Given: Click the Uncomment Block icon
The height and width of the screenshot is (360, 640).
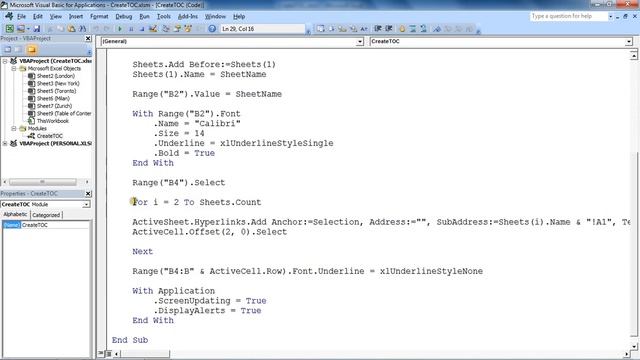Looking at the screenshot, I should (x=423, y=29).
